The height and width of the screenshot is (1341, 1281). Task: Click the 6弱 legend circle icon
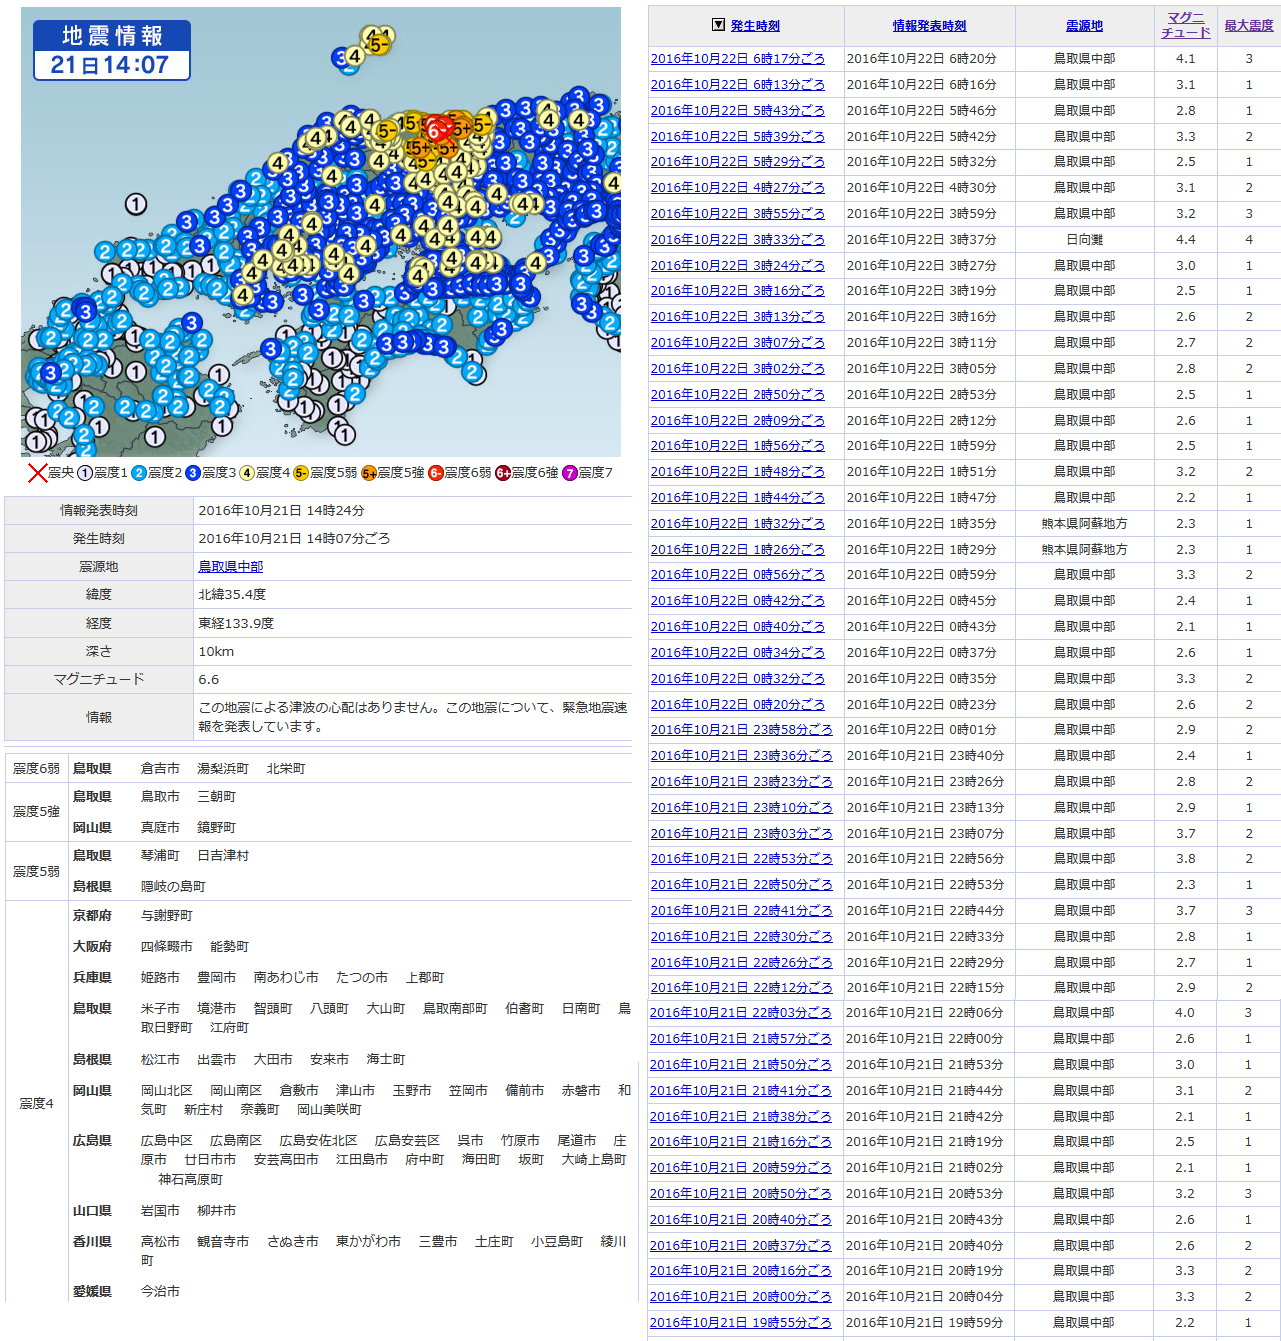coord(435,473)
